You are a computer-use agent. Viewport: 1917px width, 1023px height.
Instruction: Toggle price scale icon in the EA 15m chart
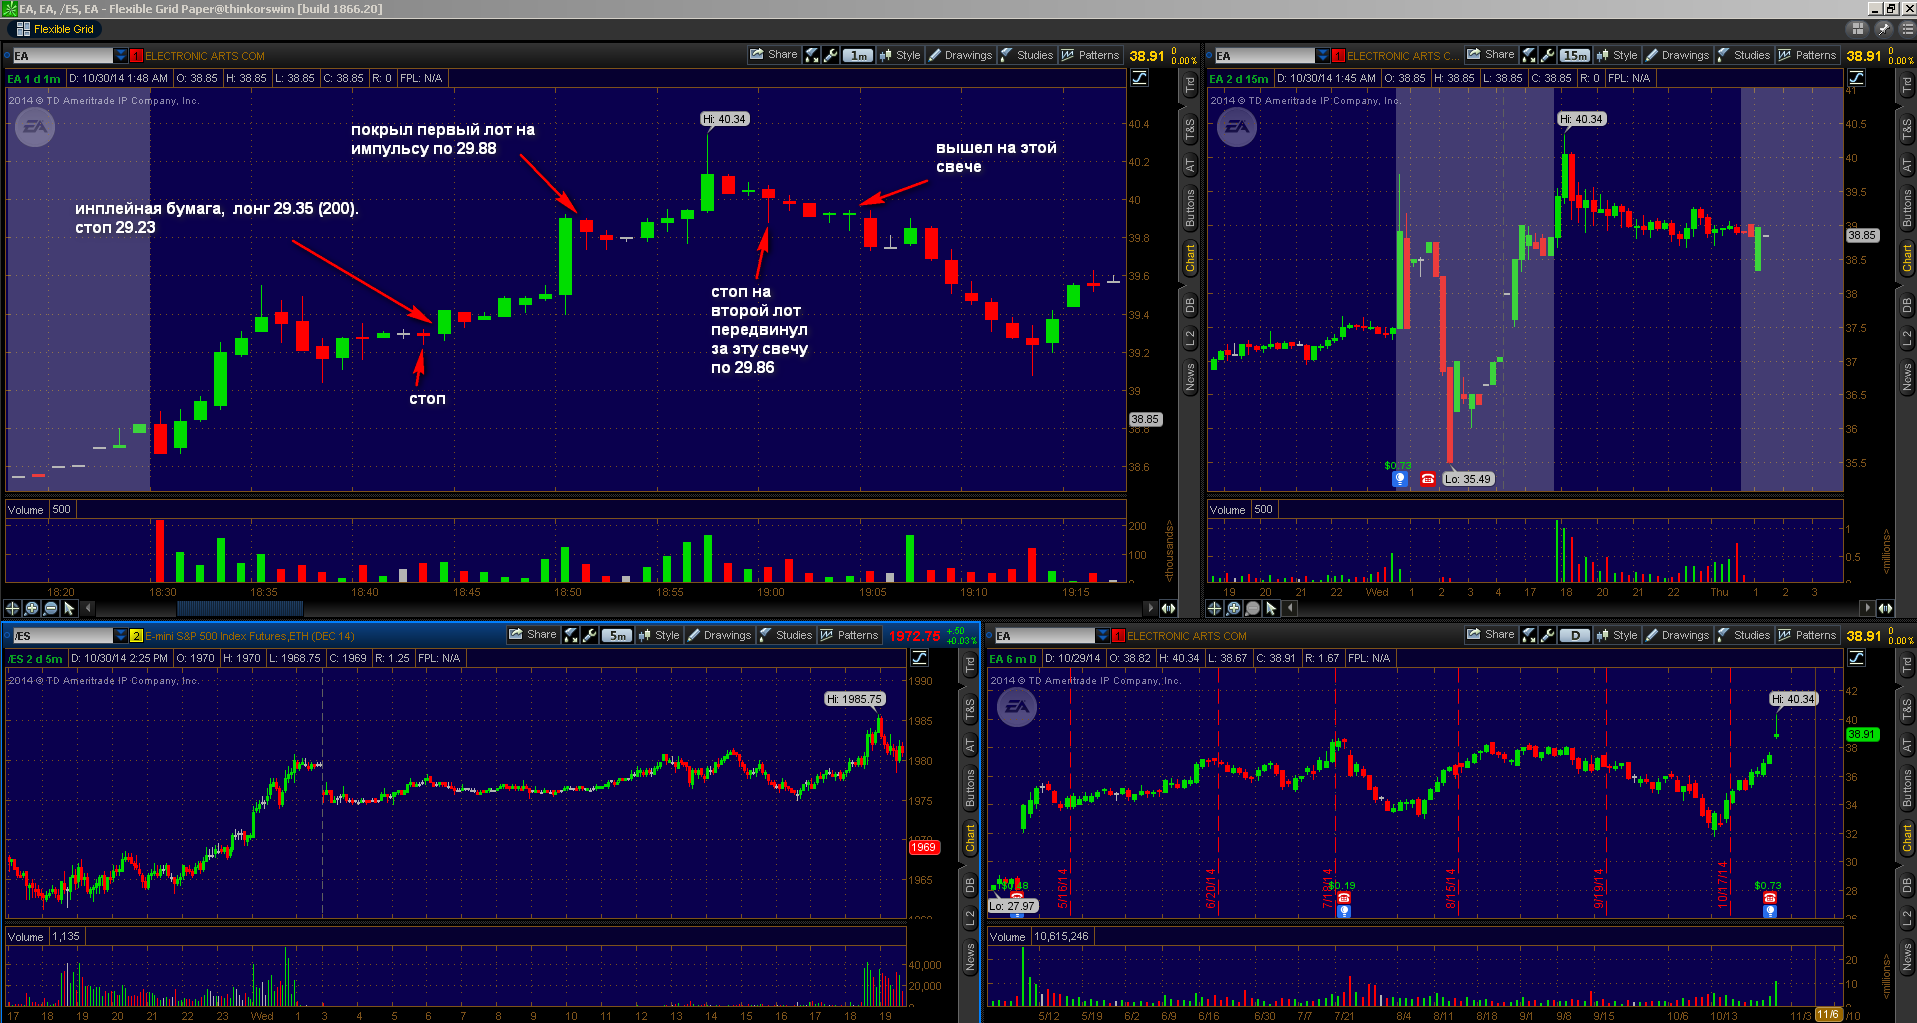click(1856, 78)
